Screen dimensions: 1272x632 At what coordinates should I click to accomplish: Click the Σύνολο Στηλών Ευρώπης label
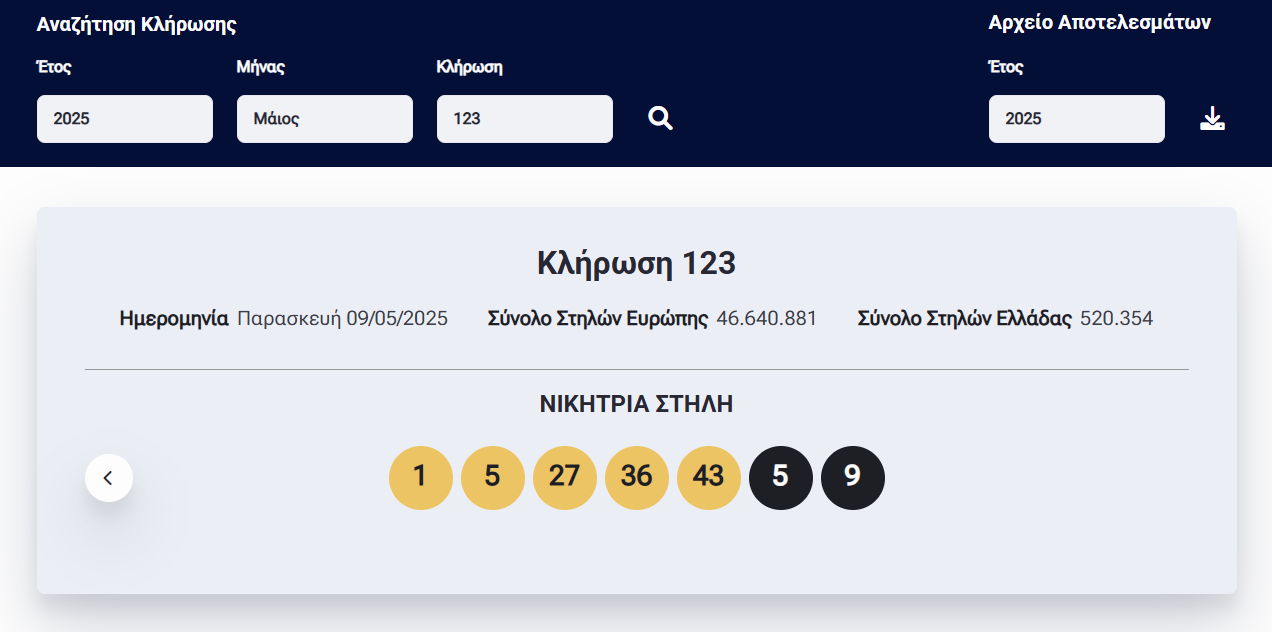click(x=598, y=319)
